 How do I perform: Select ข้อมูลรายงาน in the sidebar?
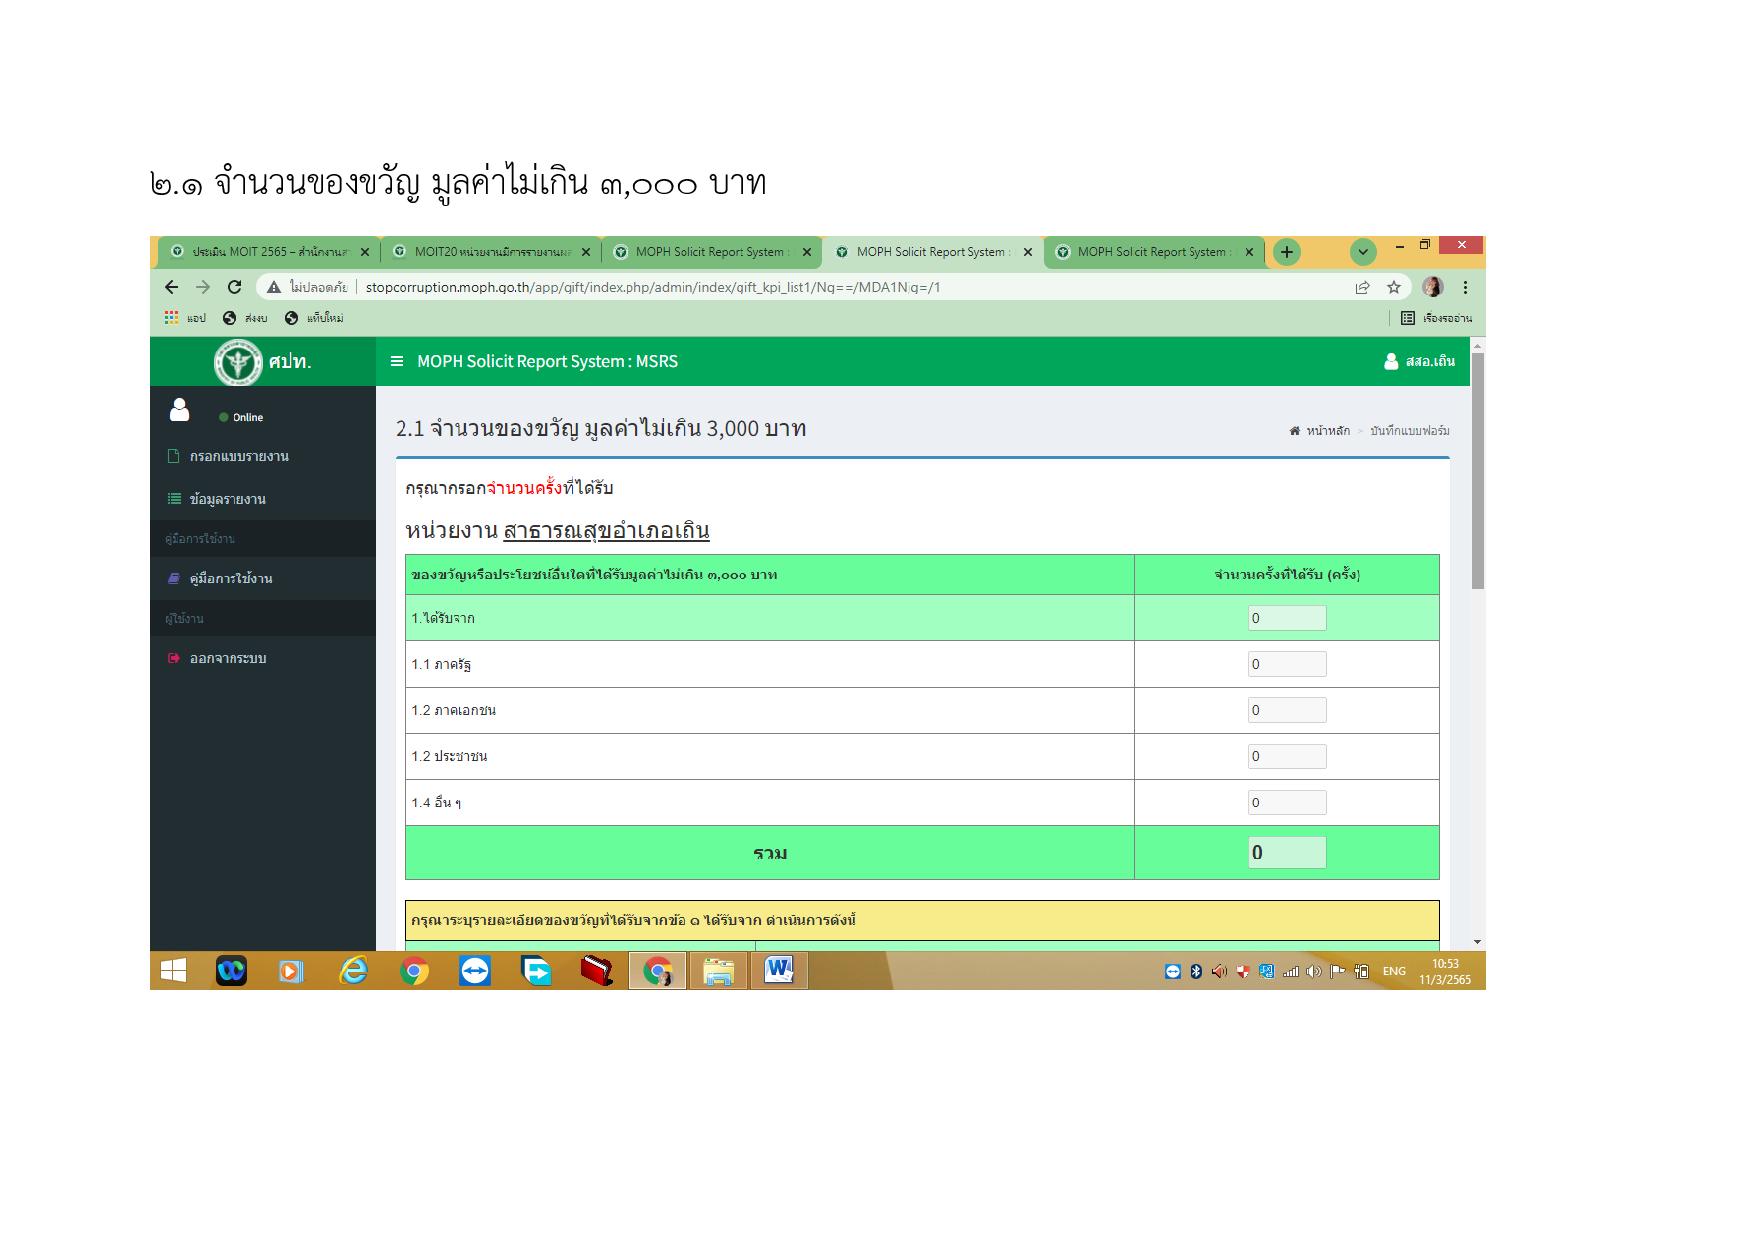(227, 499)
